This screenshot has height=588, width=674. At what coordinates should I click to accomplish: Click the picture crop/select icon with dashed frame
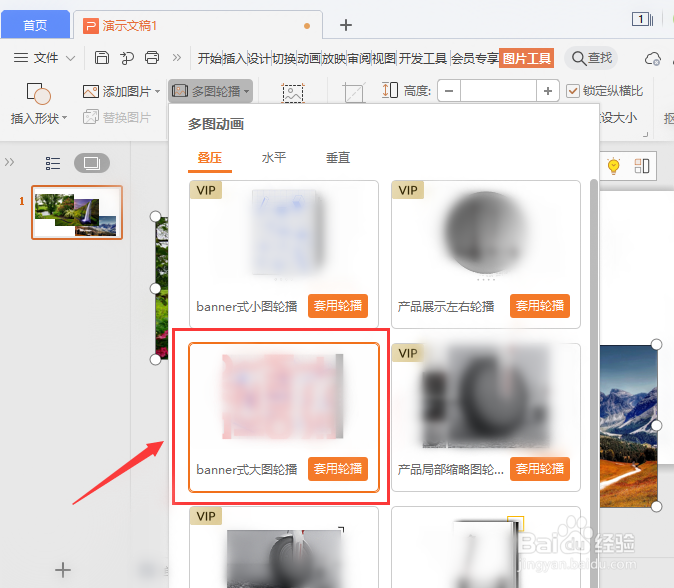[293, 93]
